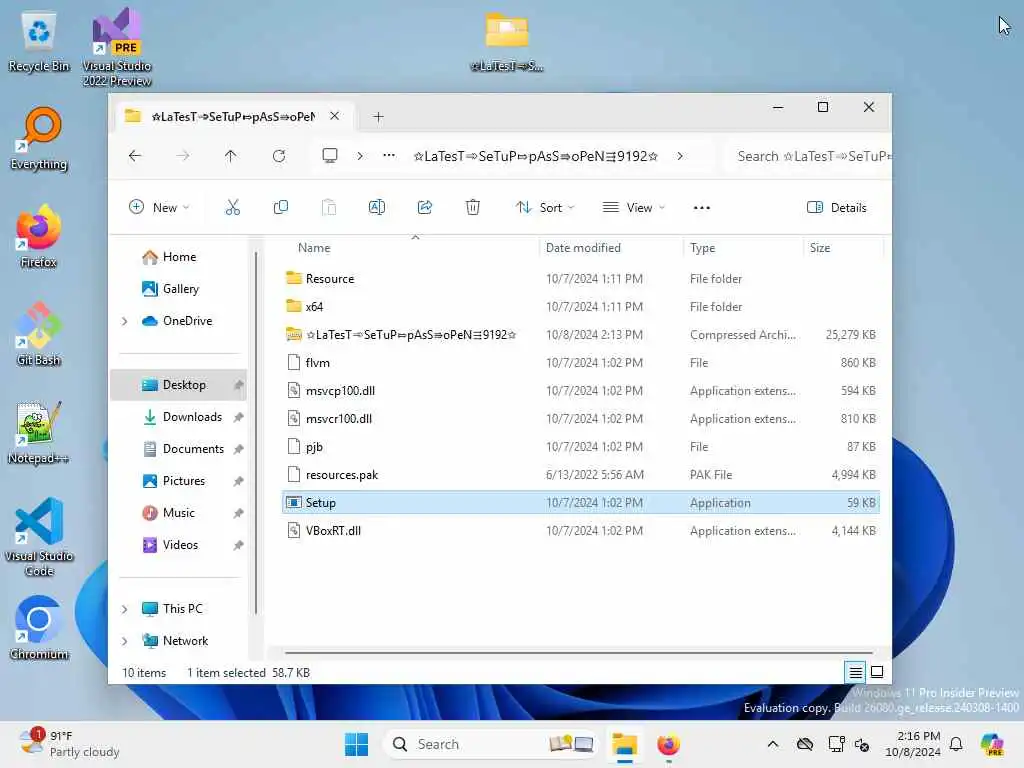Go back with the back arrow
1024x768 pixels.
pos(135,156)
